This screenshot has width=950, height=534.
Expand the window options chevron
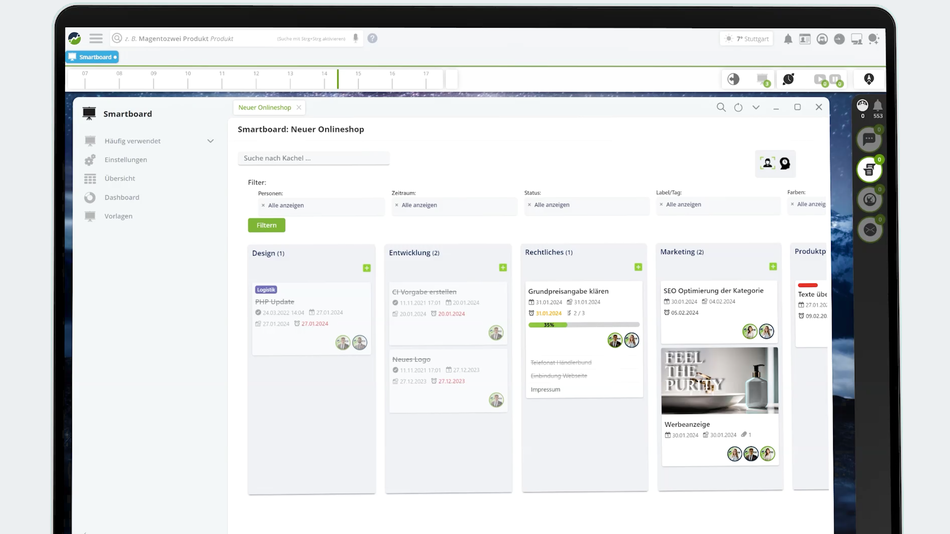756,107
